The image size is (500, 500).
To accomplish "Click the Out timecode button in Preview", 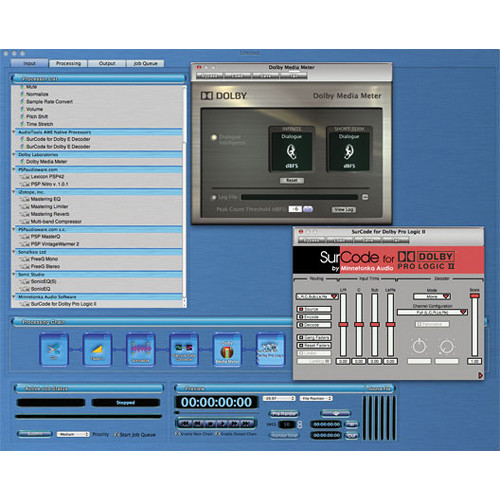I will (352, 435).
